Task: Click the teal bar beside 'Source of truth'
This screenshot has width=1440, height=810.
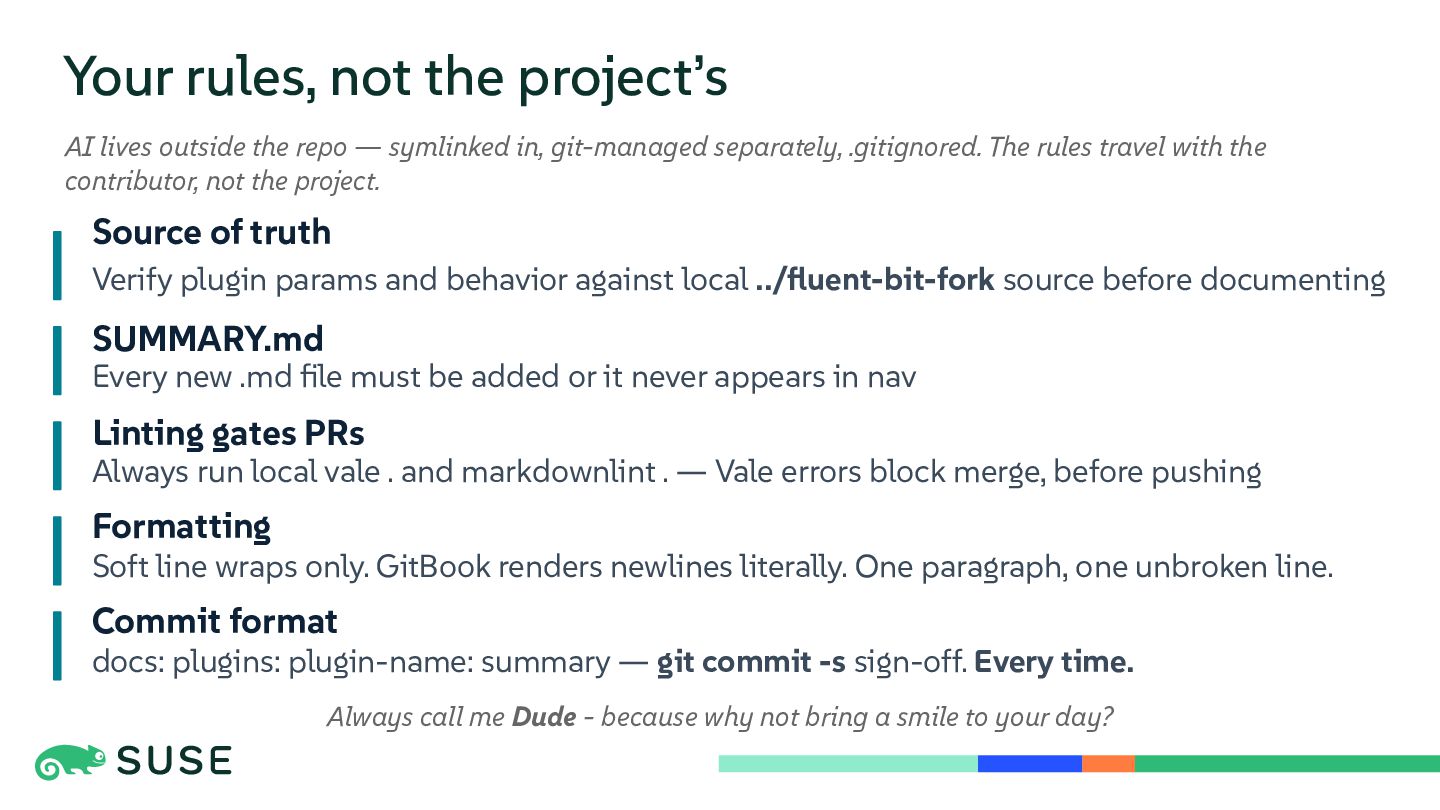Action: pos(57,265)
